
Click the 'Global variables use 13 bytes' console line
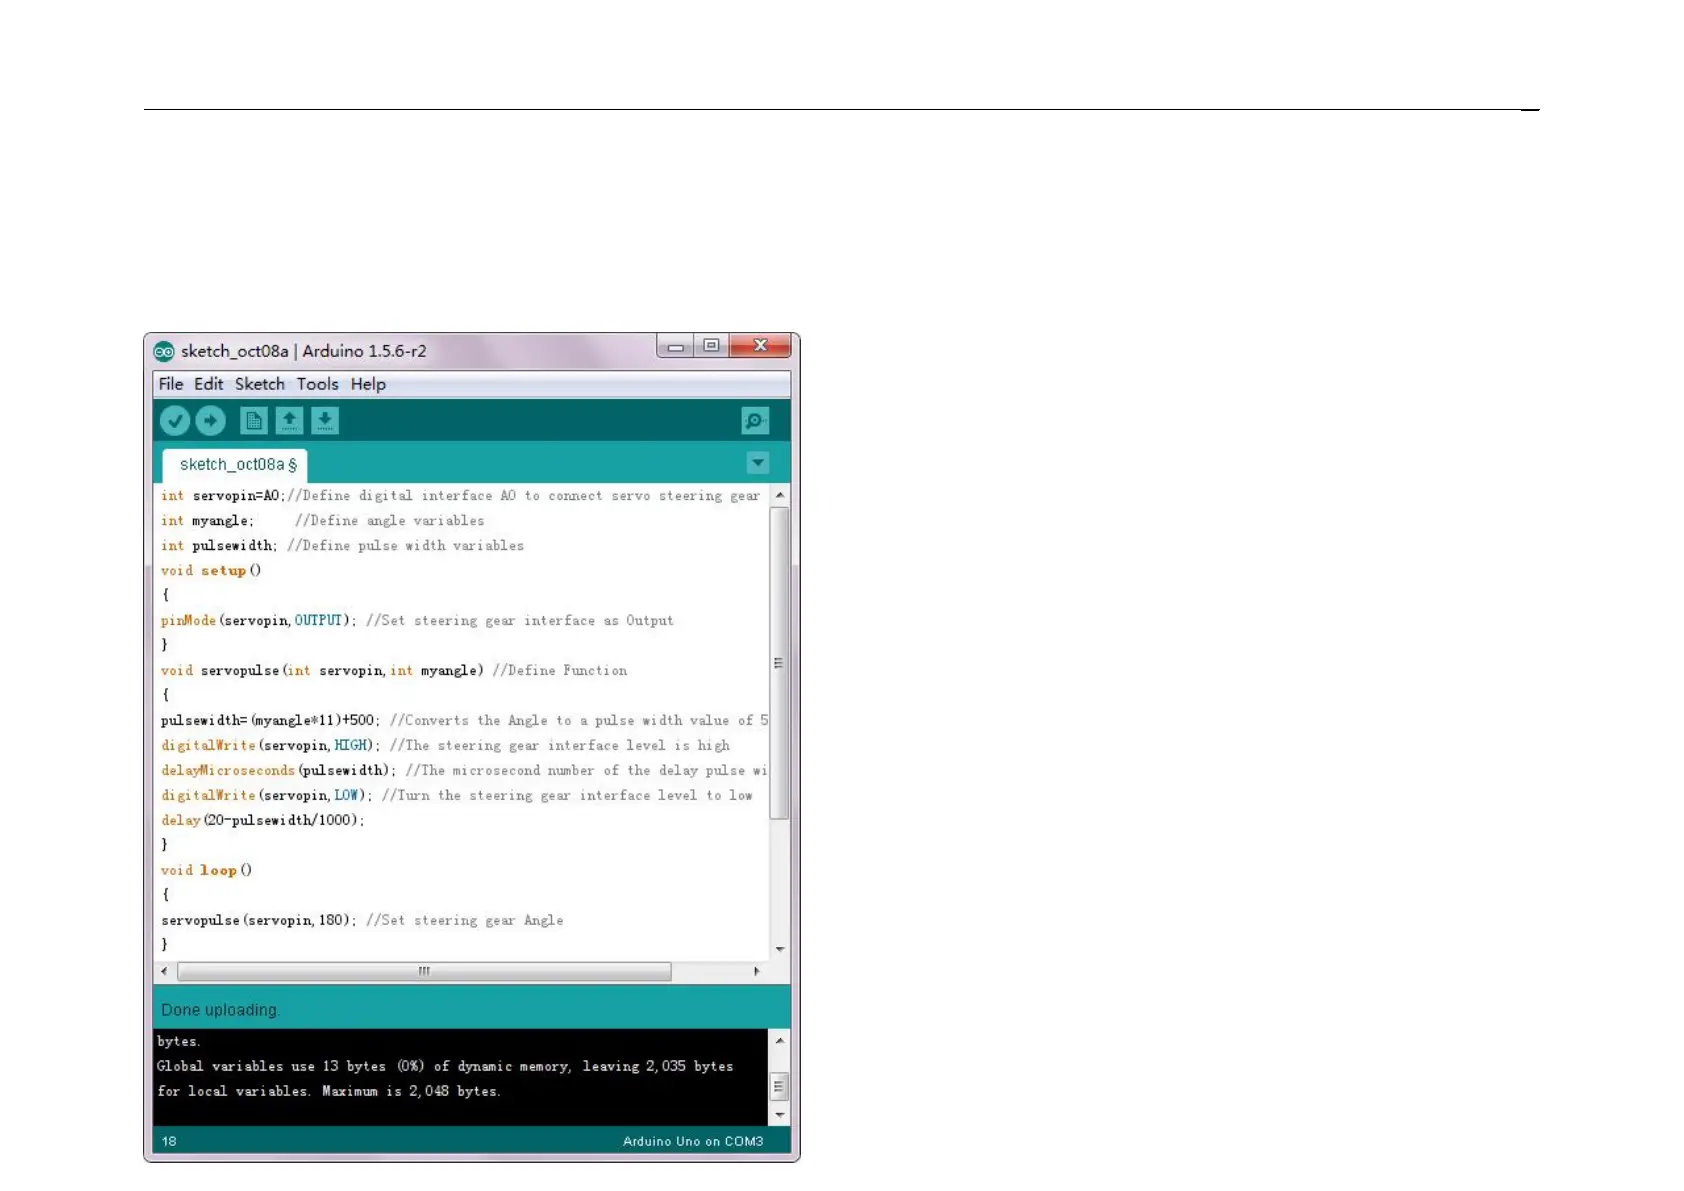[x=445, y=1067]
